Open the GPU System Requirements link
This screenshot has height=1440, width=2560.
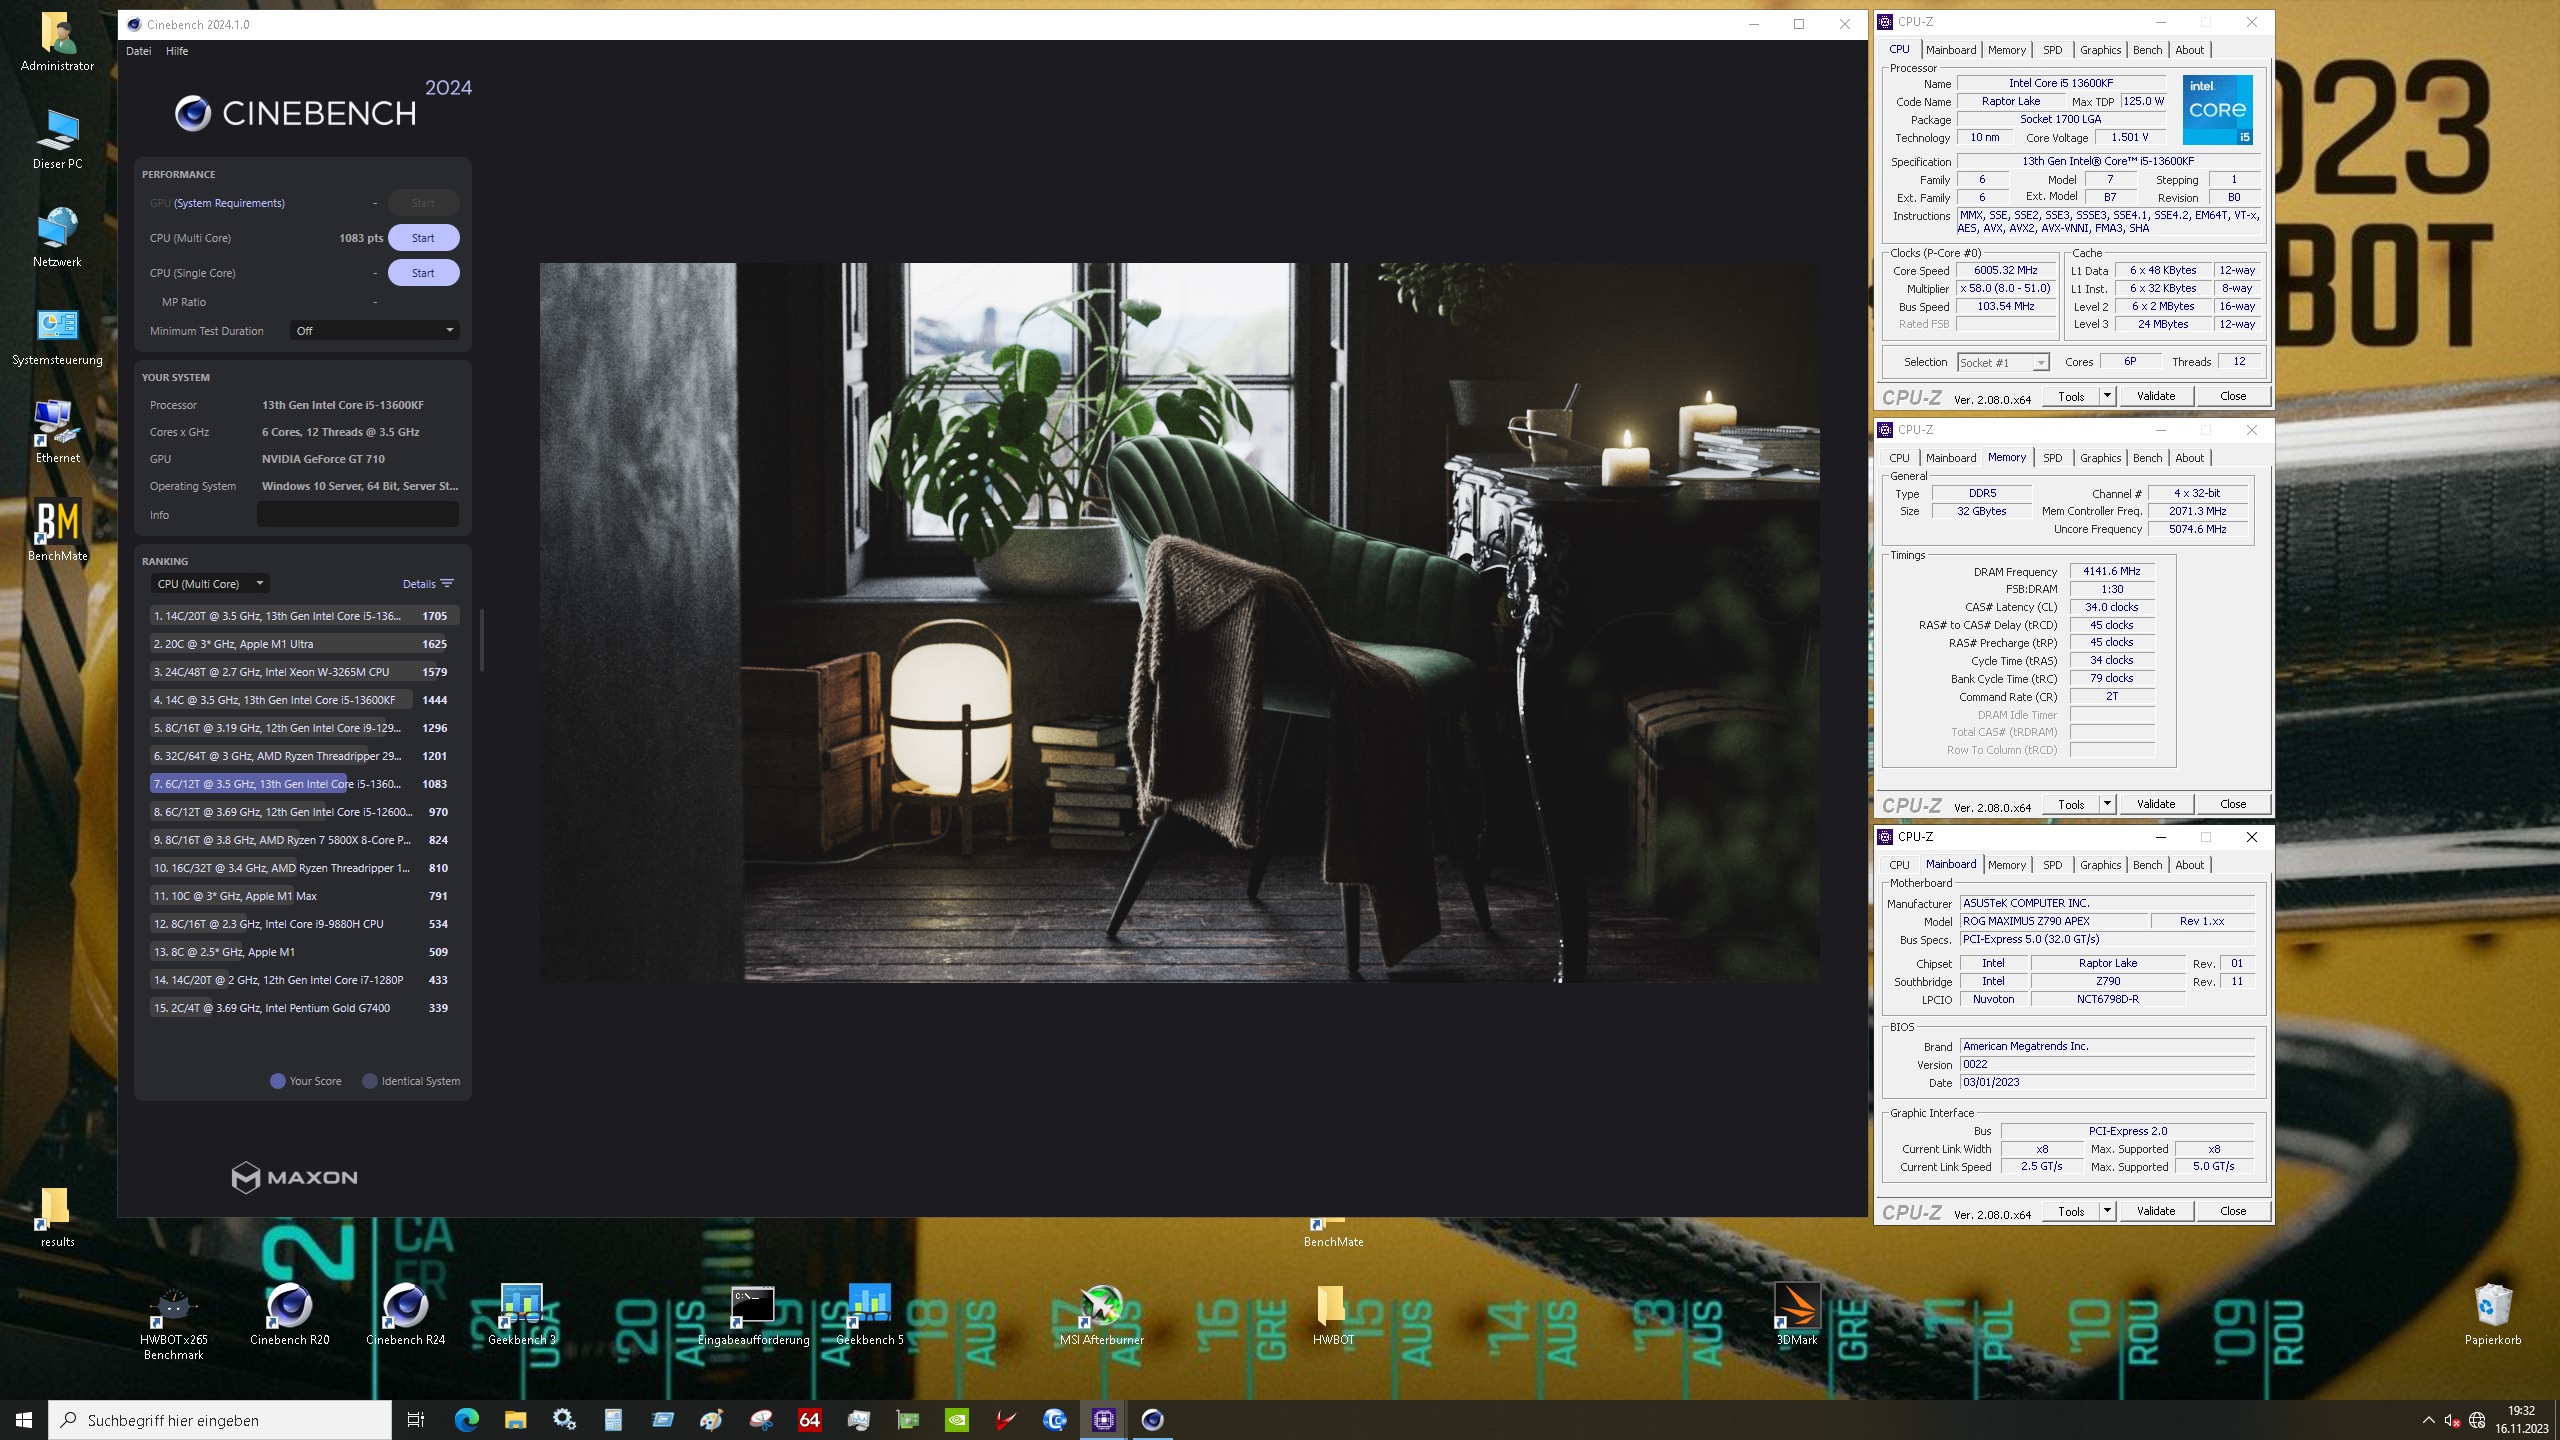pos(229,203)
